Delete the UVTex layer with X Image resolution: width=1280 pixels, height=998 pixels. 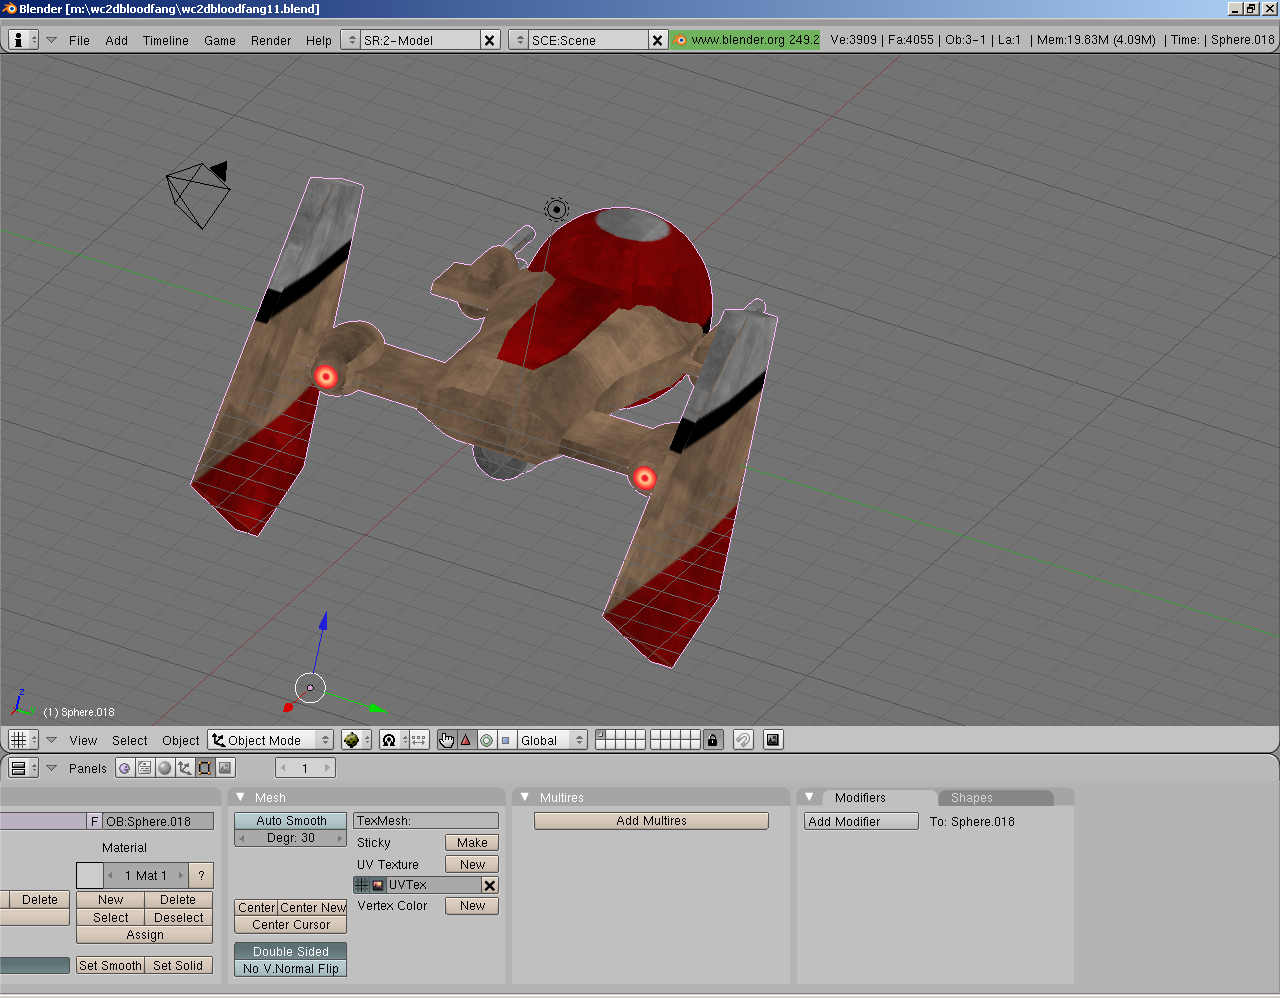(490, 885)
